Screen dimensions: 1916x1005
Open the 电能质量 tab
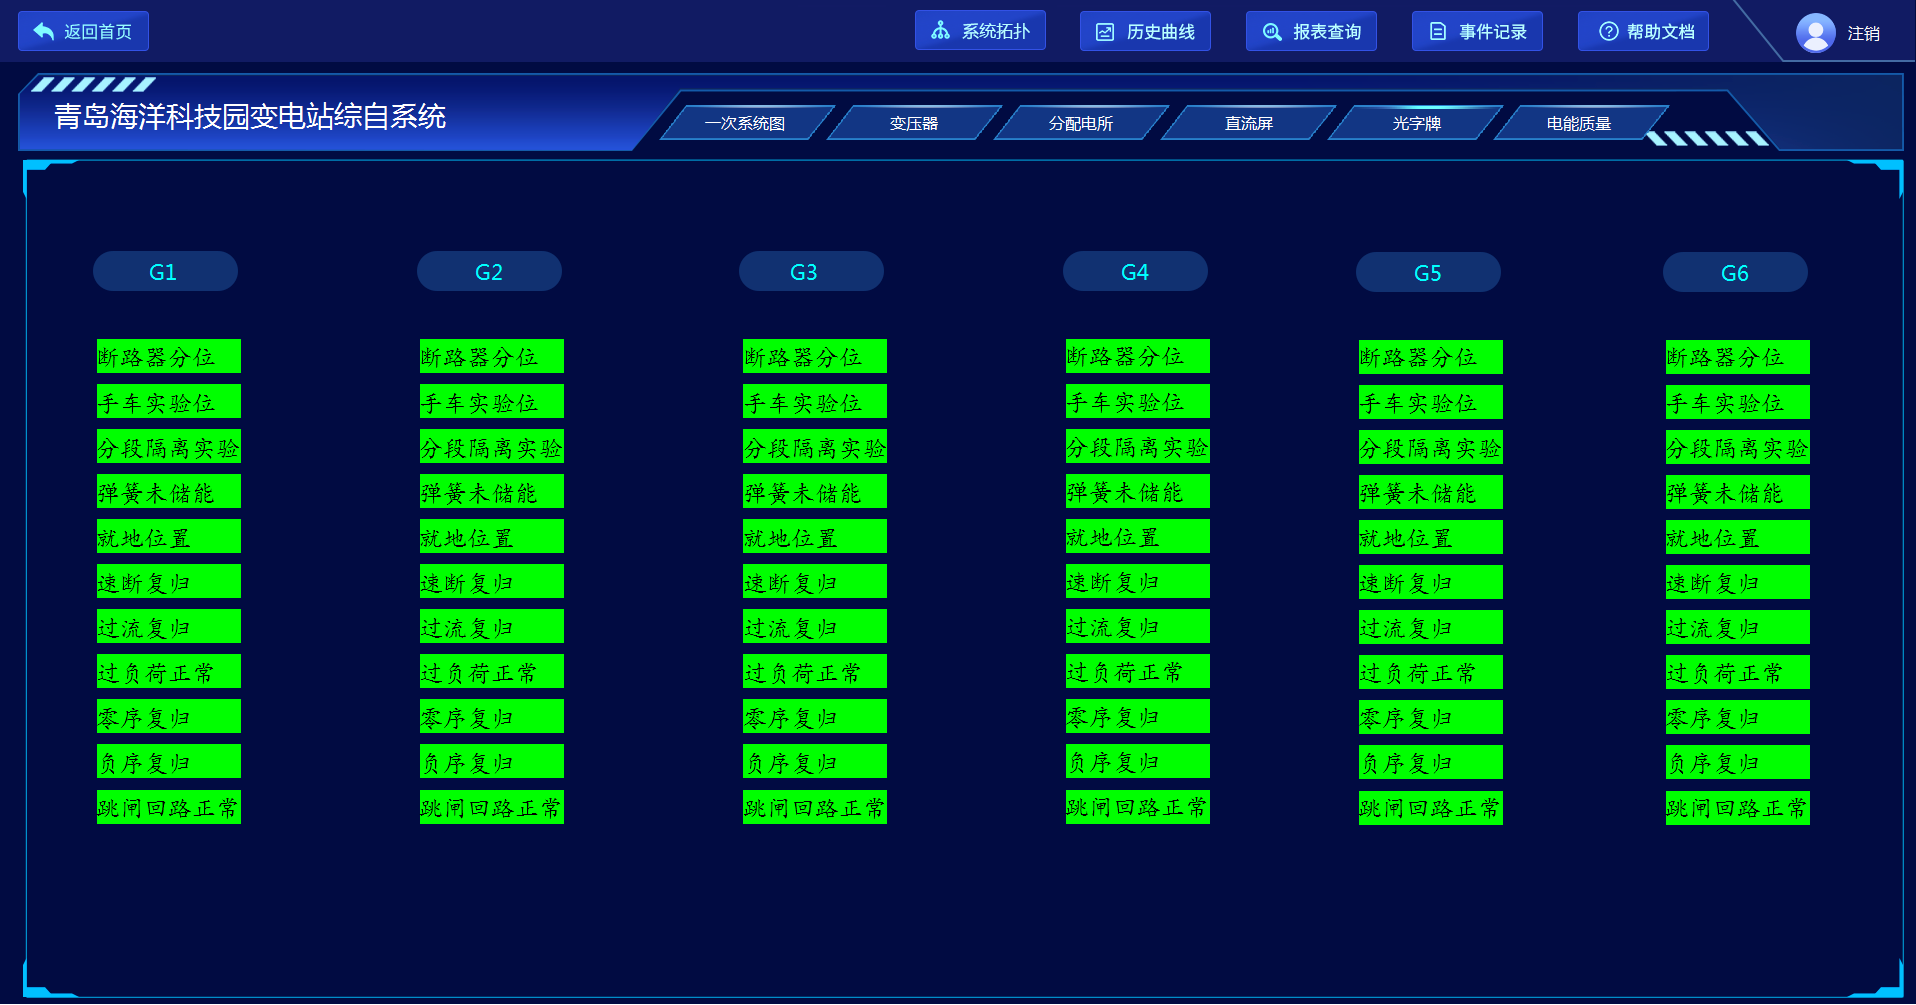tap(1578, 123)
